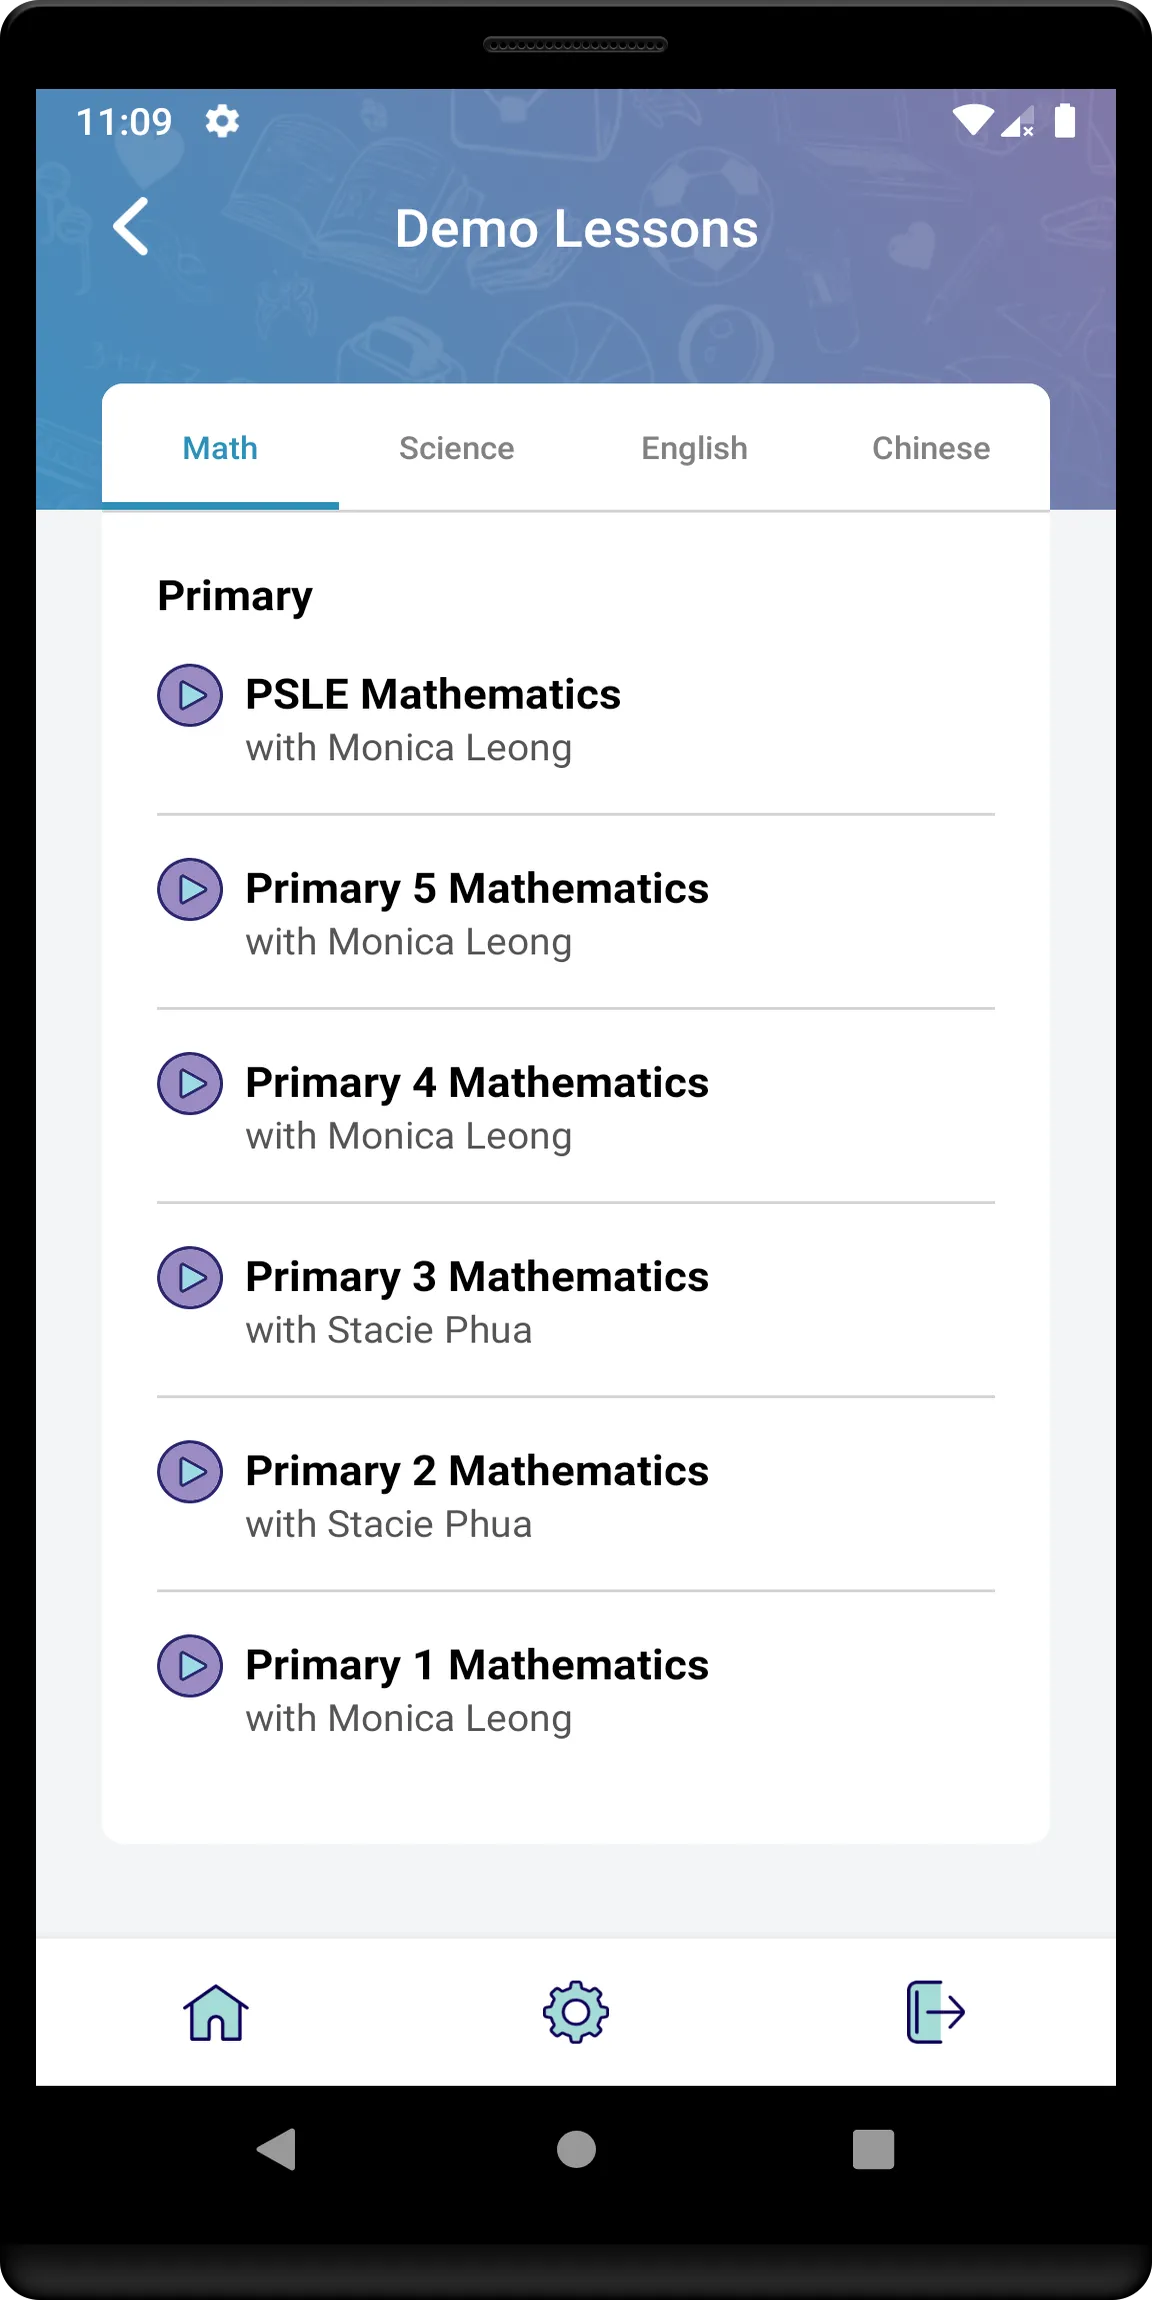Tap the Android back navigation button
This screenshot has width=1152, height=2300.
[277, 2149]
